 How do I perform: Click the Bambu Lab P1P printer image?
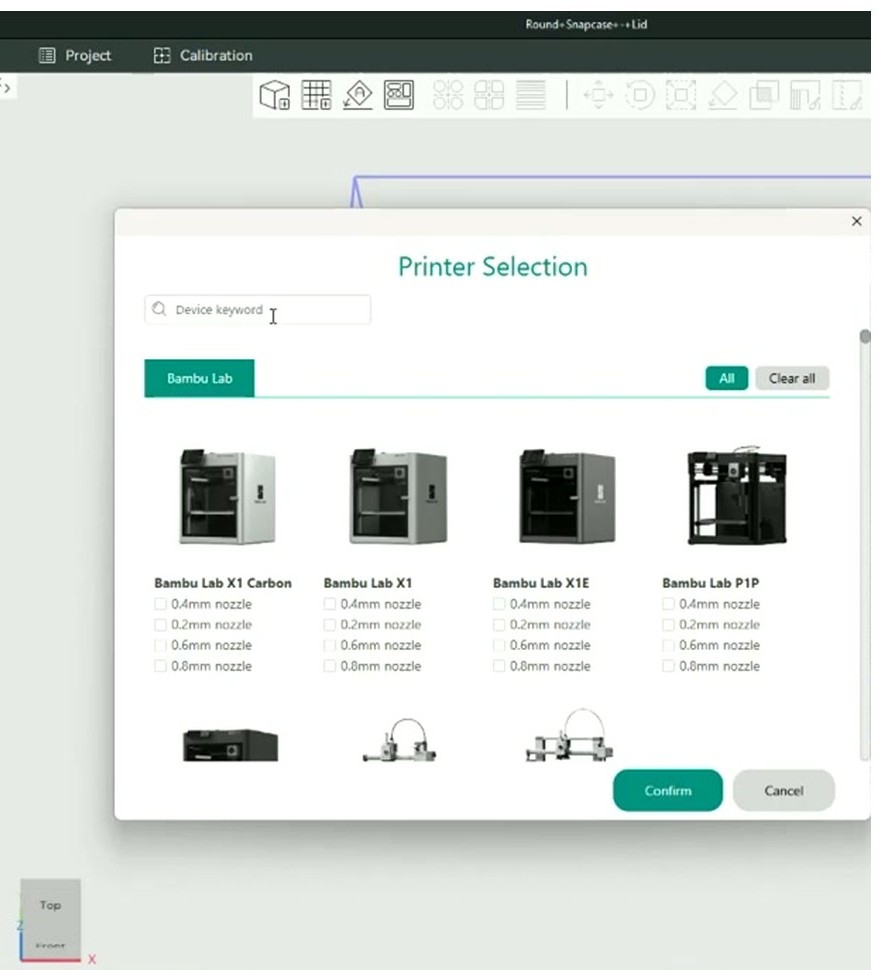737,495
